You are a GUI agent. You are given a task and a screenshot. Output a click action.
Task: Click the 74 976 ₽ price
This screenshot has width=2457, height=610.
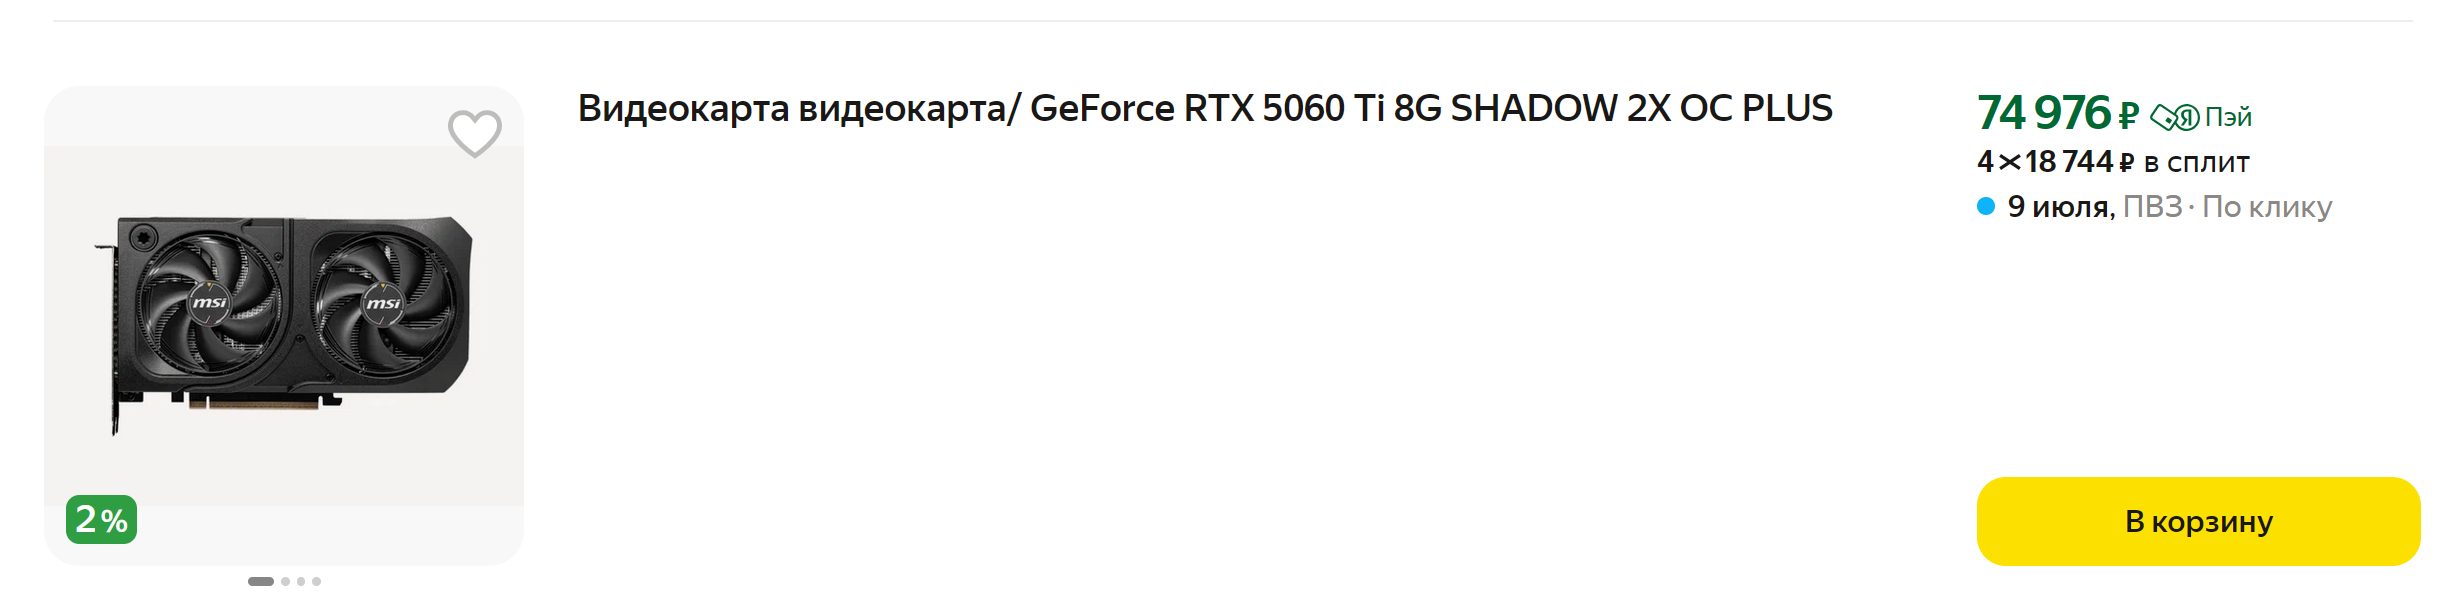pyautogui.click(x=2058, y=113)
